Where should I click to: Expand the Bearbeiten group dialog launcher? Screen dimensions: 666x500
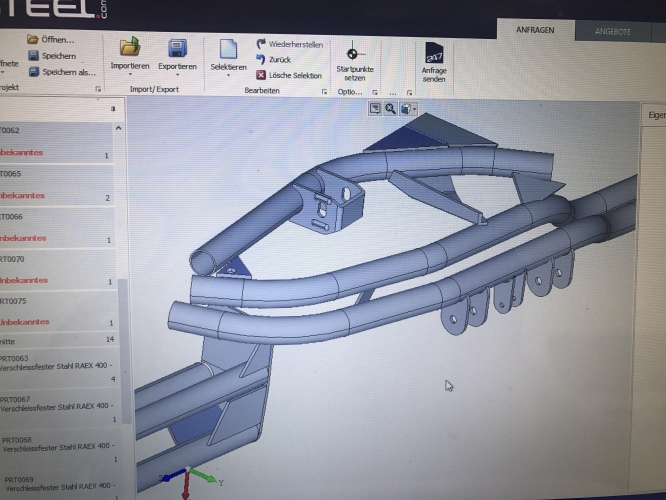325,91
